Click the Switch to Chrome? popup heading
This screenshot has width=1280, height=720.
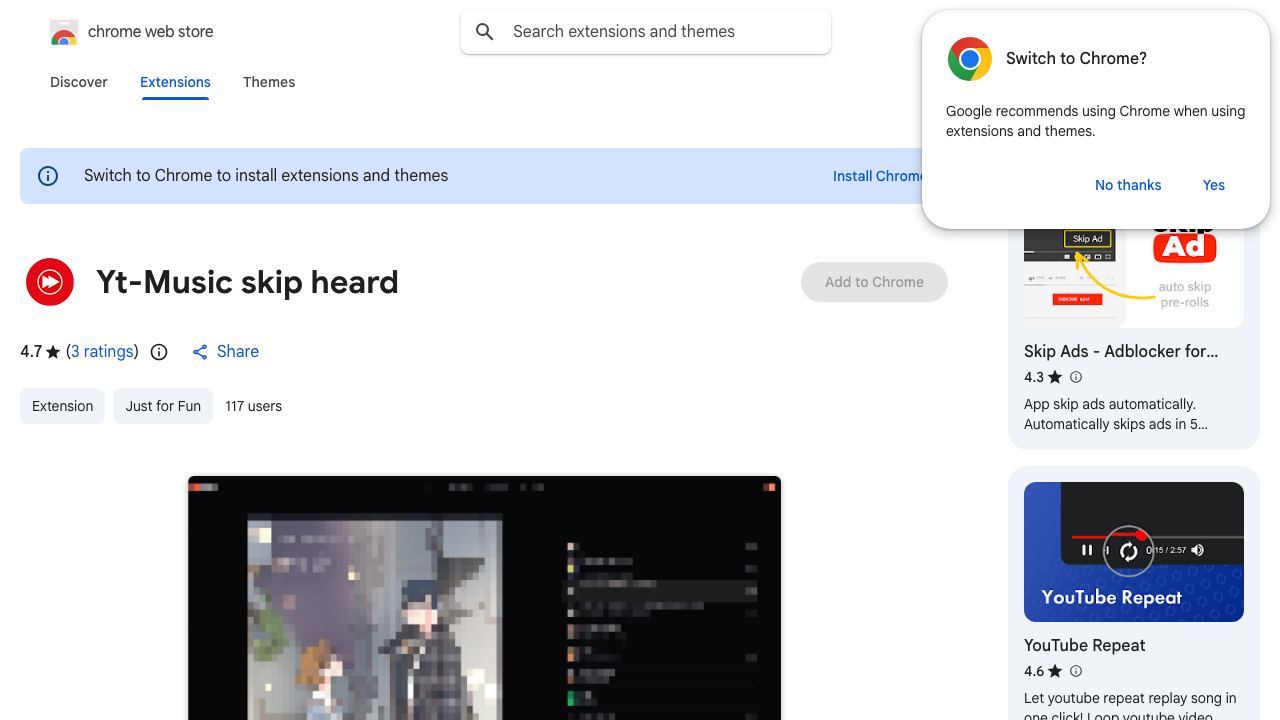click(1076, 59)
